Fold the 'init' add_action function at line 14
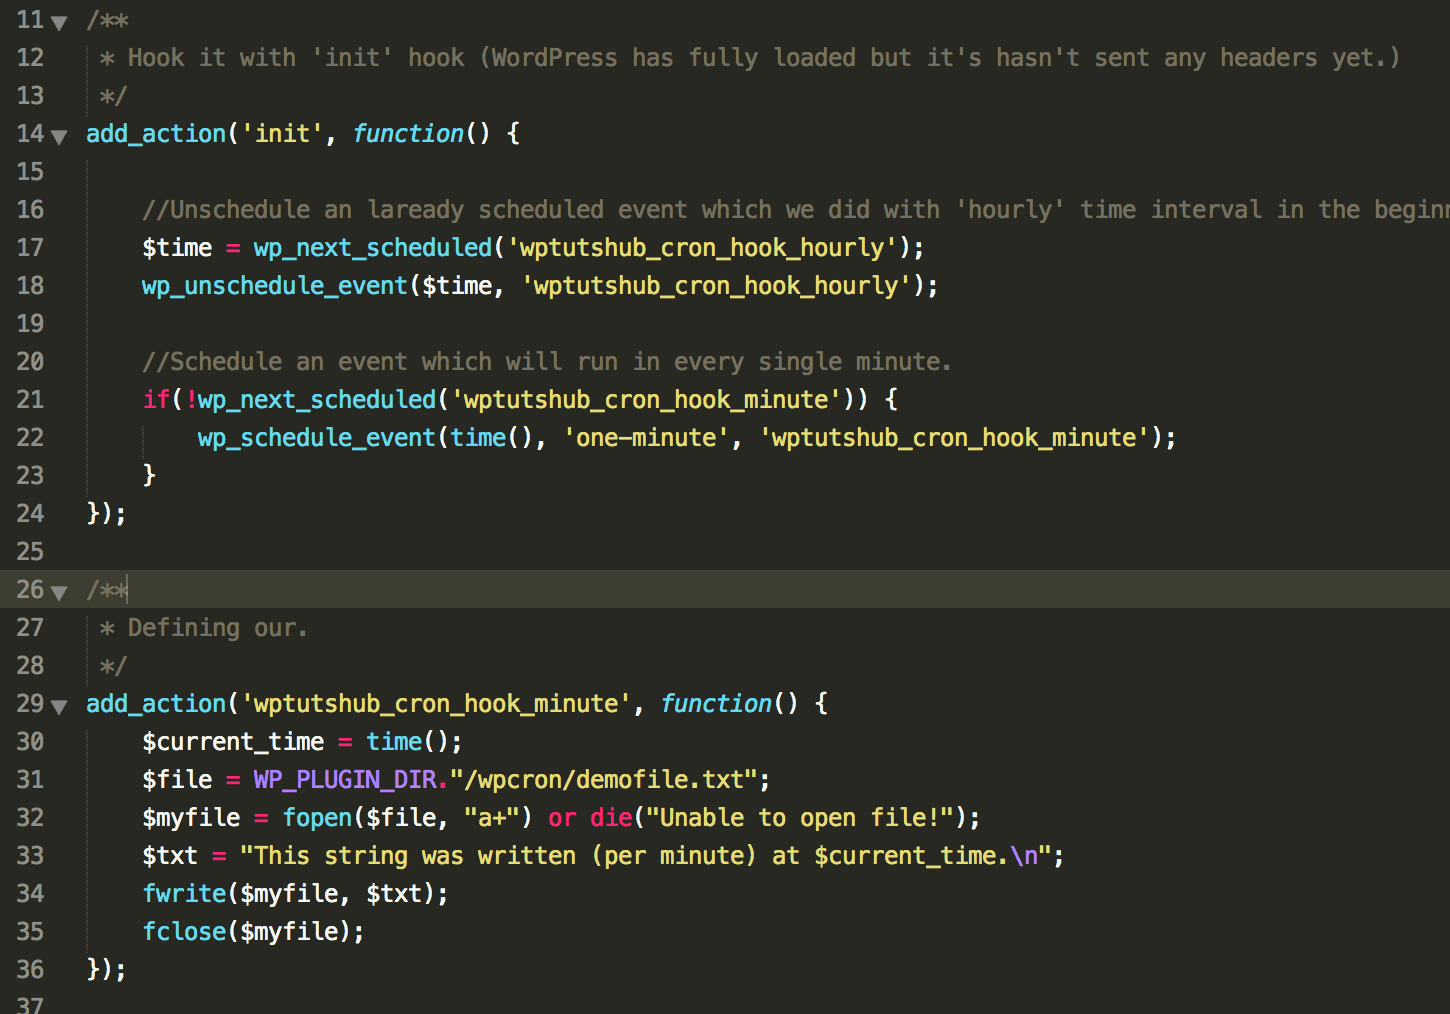Image resolution: width=1450 pixels, height=1014 pixels. (59, 137)
